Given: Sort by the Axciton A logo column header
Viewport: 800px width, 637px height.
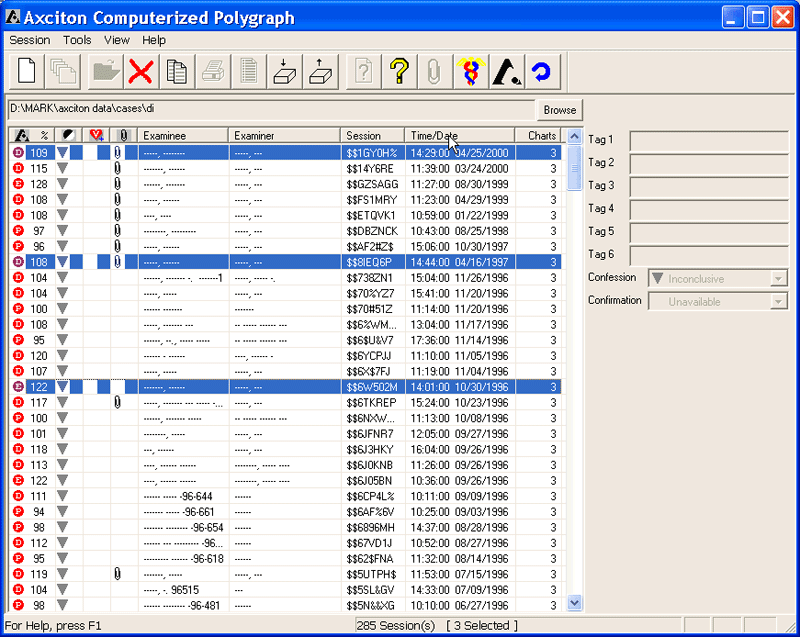Looking at the screenshot, I should (22, 136).
